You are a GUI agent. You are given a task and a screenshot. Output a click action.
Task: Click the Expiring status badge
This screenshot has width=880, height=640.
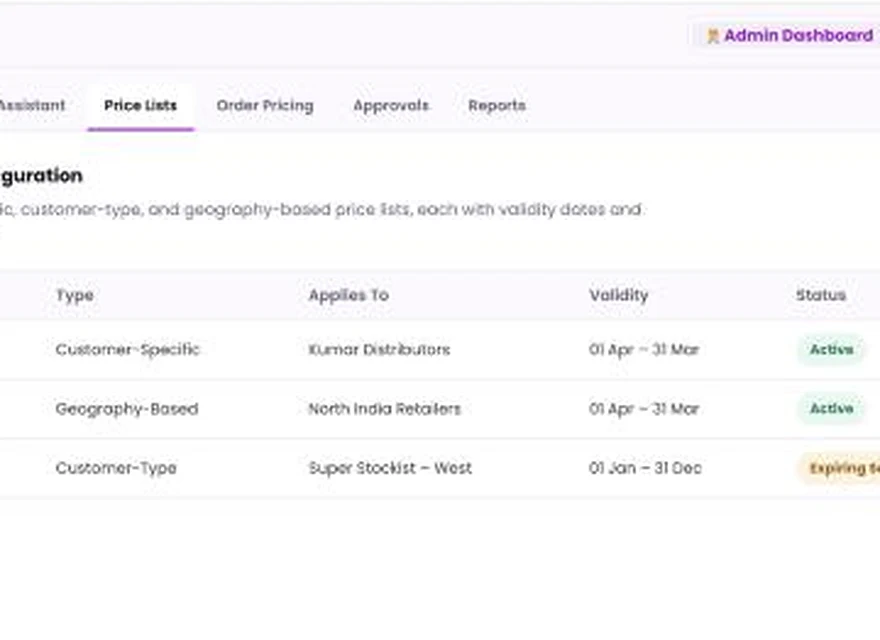click(x=840, y=468)
